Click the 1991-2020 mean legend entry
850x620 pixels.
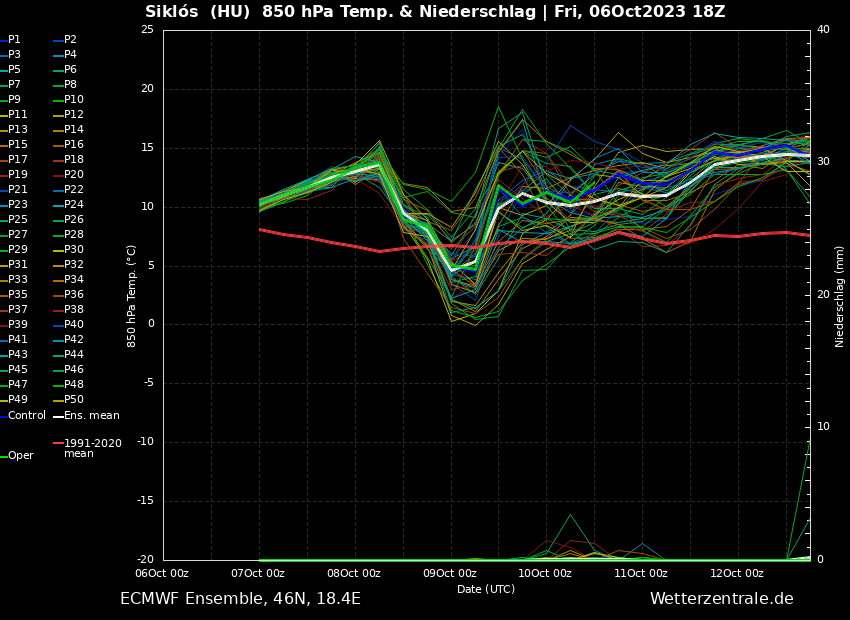click(92, 448)
